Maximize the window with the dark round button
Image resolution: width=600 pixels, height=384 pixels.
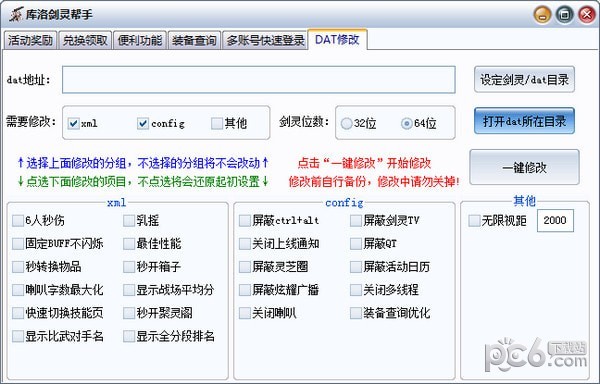click(x=564, y=15)
